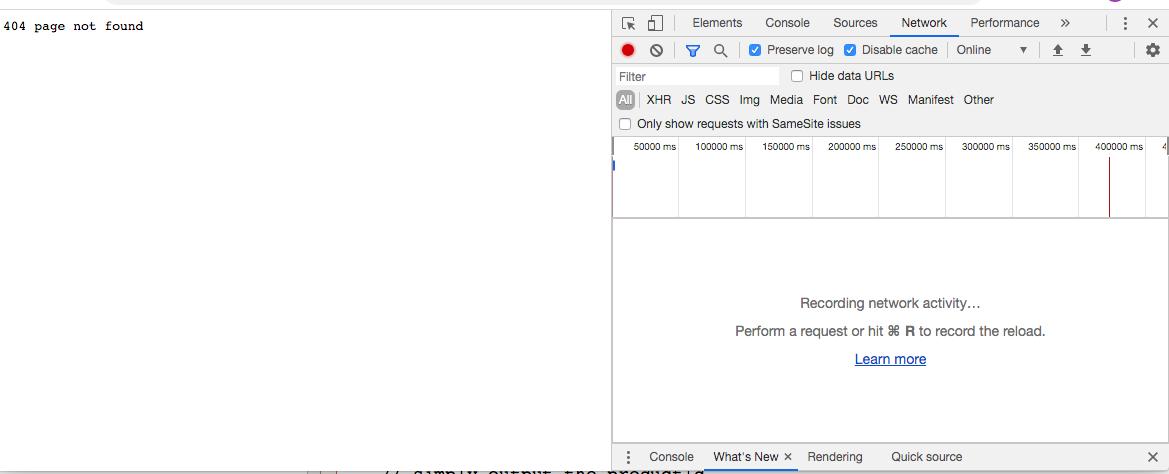Toggle the device toolbar icon
Image resolution: width=1169 pixels, height=474 pixels.
click(x=655, y=23)
